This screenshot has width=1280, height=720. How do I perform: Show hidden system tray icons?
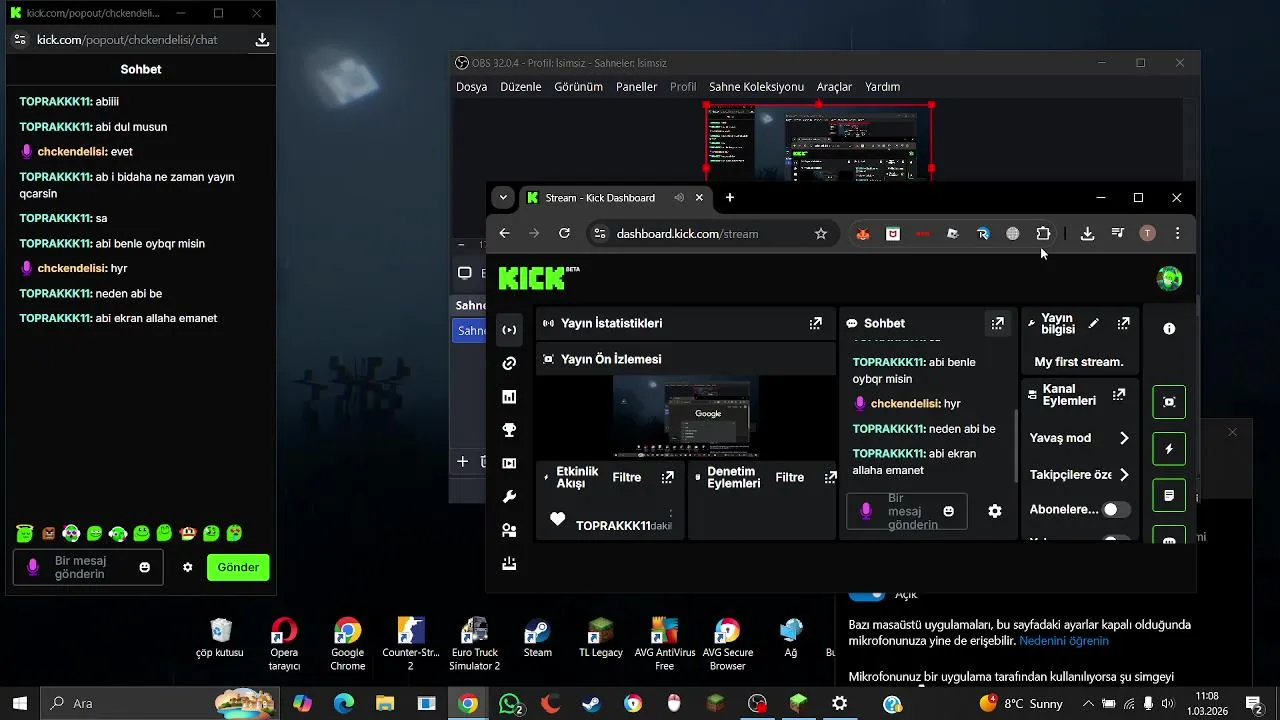(1088, 703)
